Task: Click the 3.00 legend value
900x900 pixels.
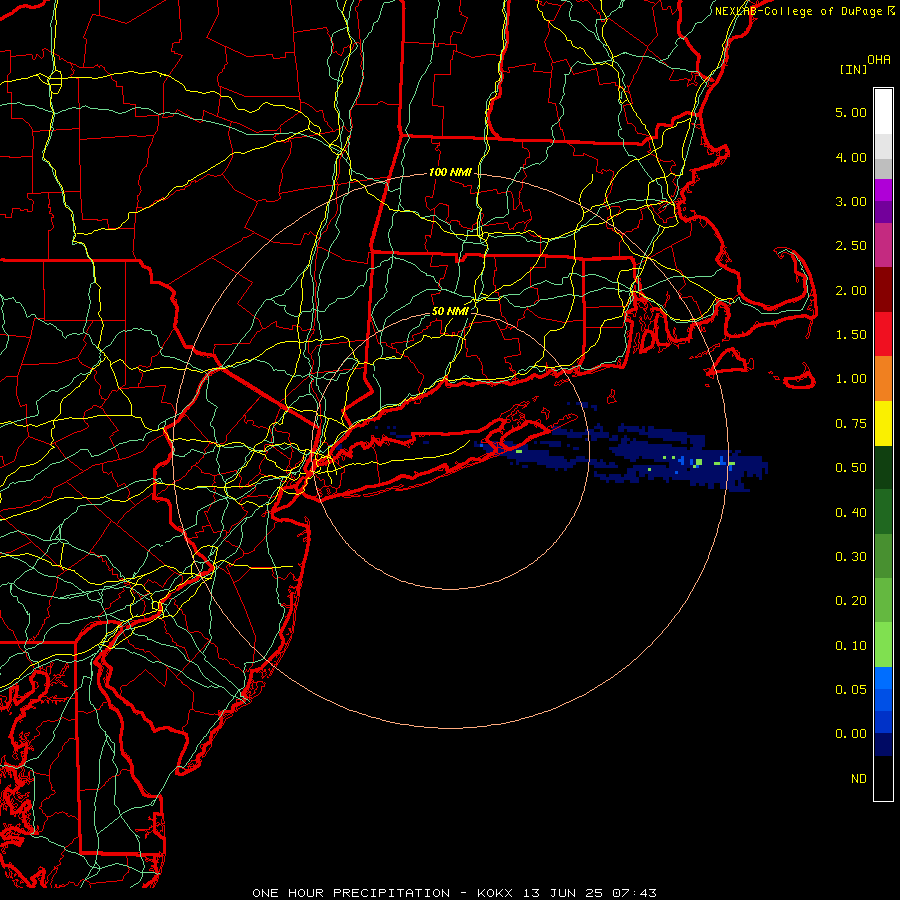Action: [851, 201]
